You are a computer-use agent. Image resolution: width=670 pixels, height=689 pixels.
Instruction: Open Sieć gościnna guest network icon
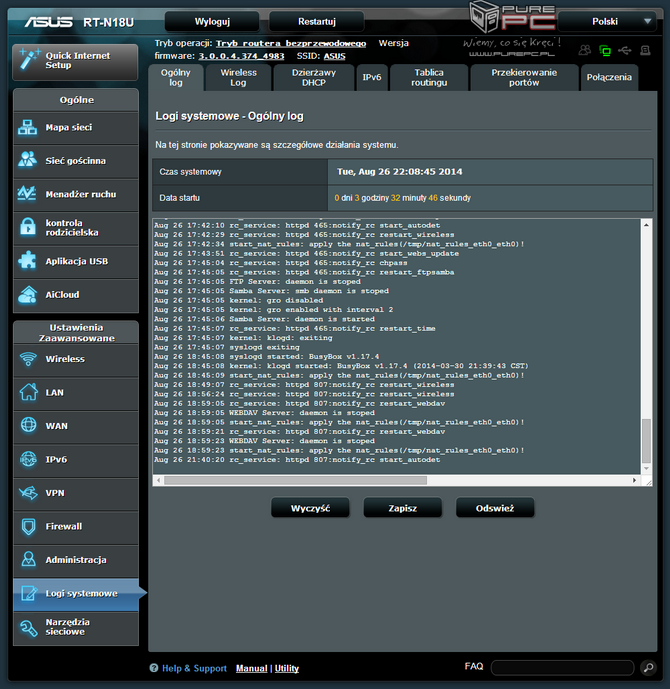[28, 160]
